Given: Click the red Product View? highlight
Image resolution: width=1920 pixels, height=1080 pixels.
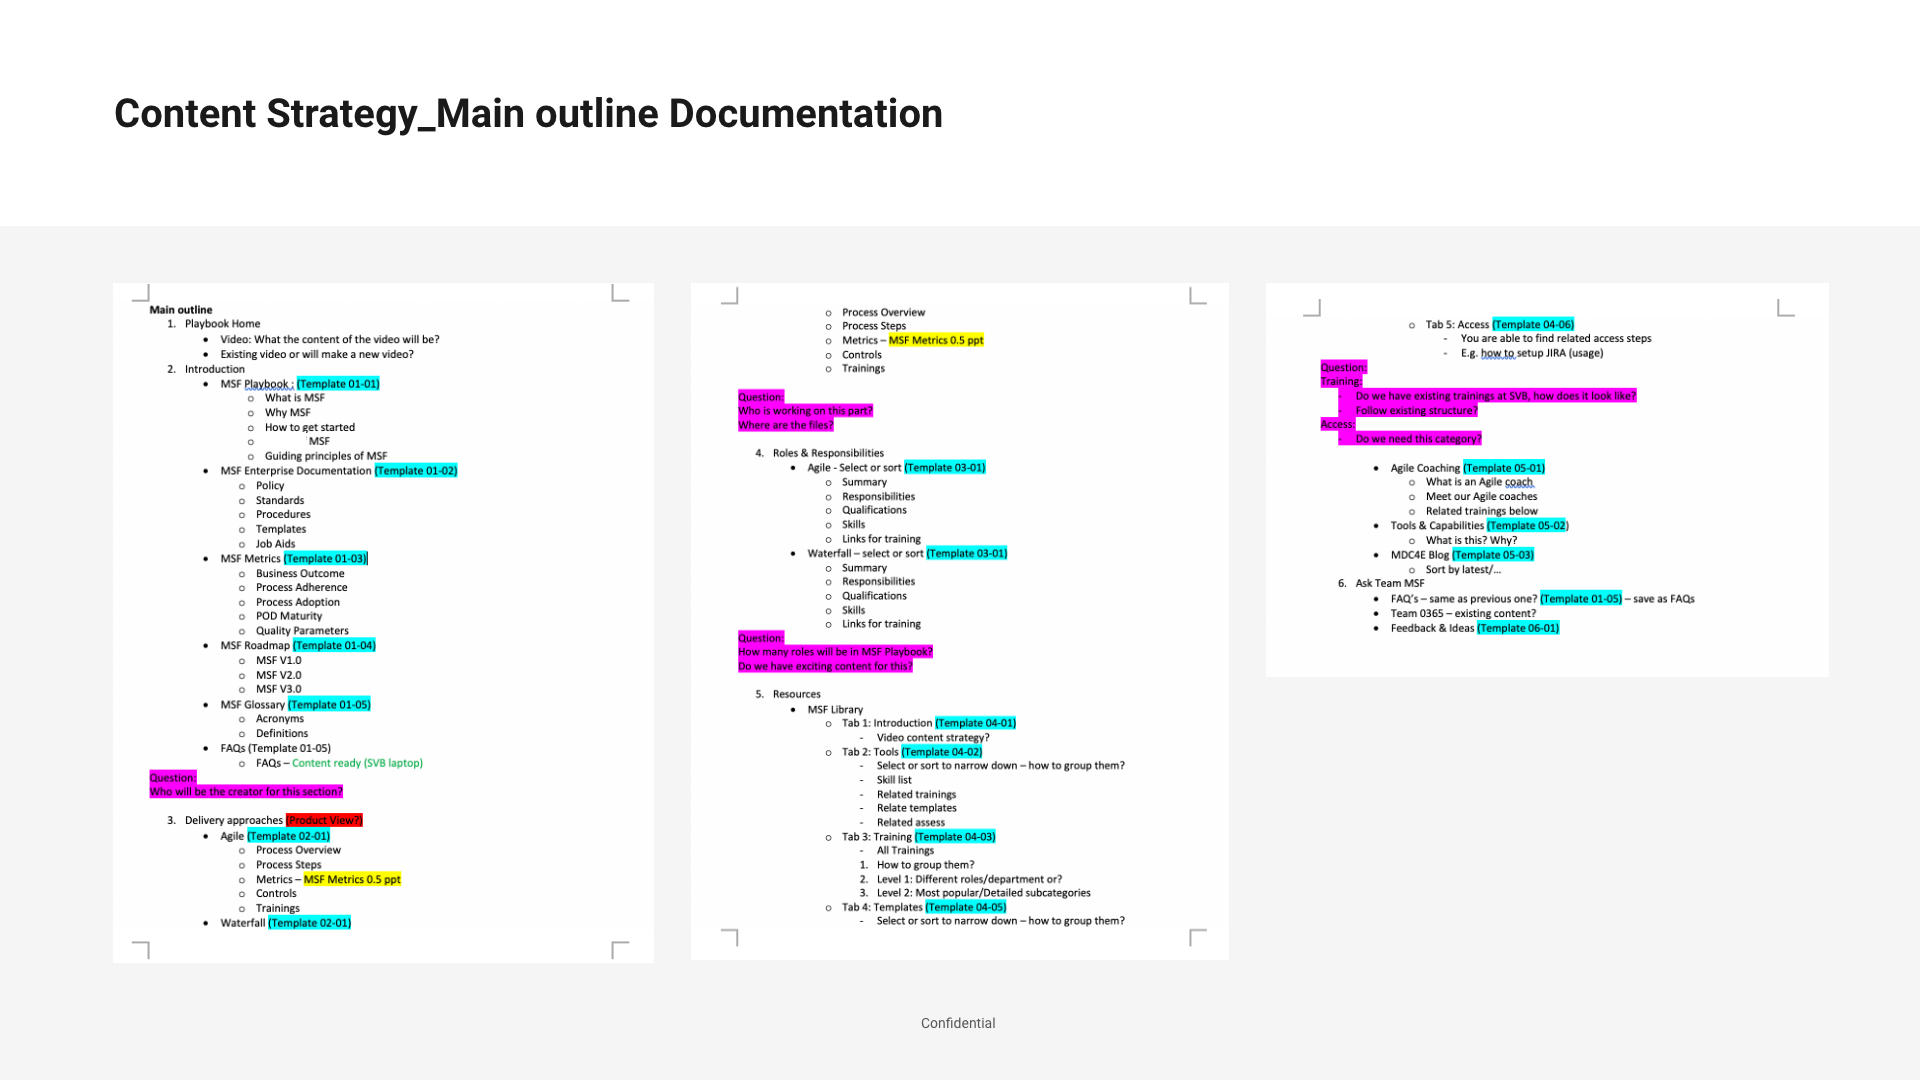Looking at the screenshot, I should 324,820.
